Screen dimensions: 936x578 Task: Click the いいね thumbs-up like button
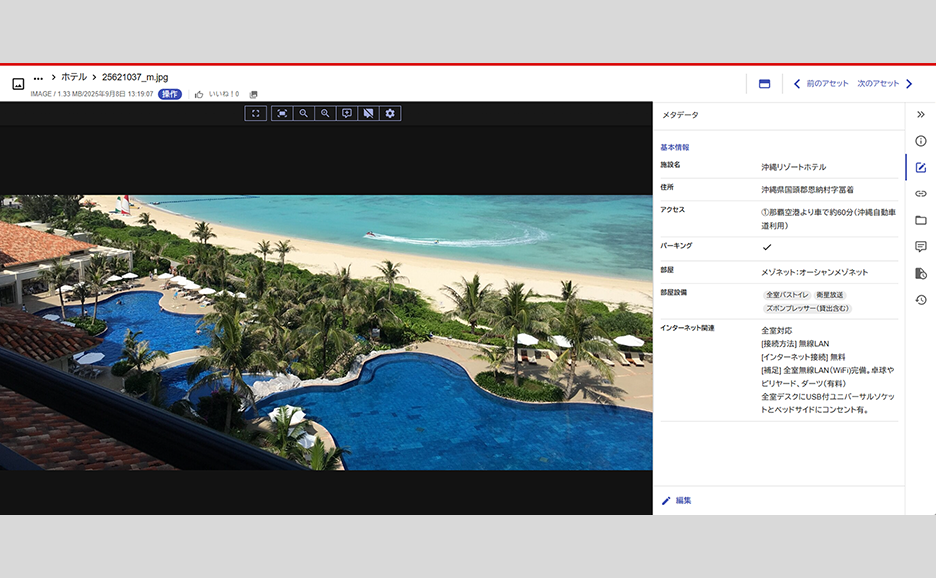199,94
